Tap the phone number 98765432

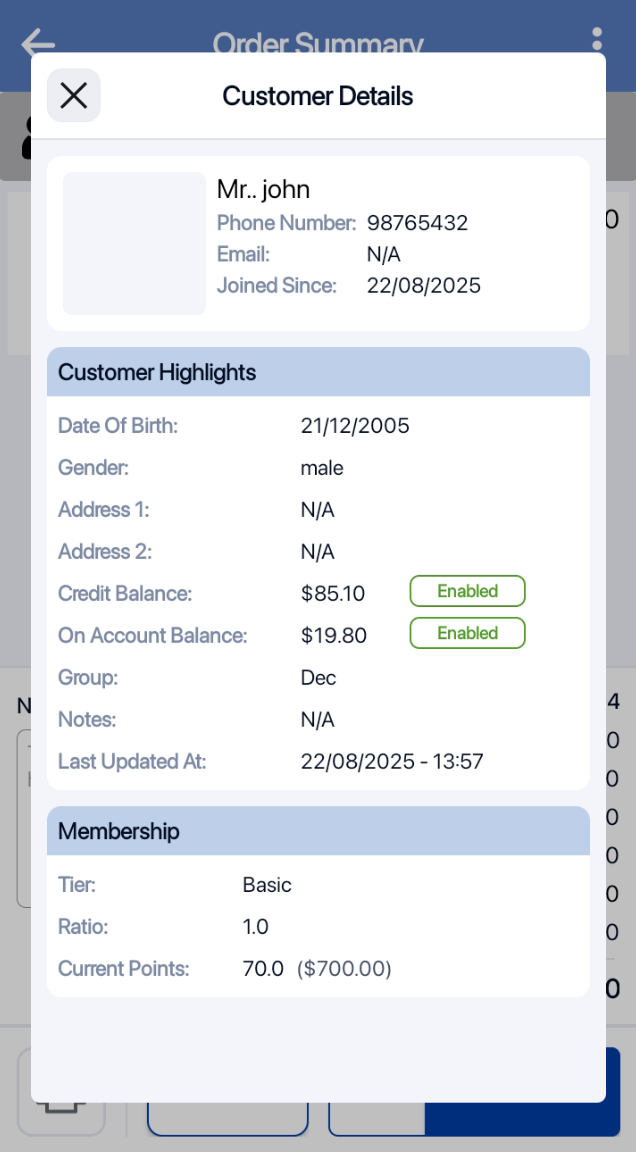[417, 223]
